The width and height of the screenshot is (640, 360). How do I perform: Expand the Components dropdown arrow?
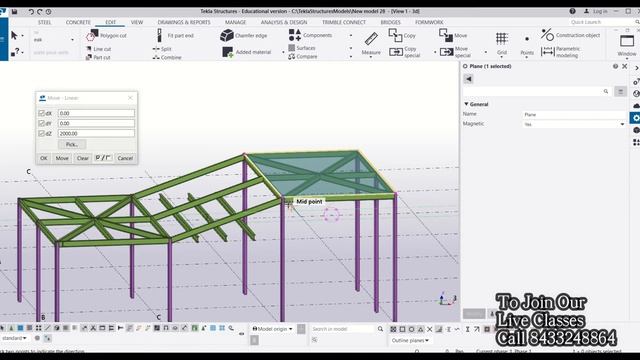(351, 36)
